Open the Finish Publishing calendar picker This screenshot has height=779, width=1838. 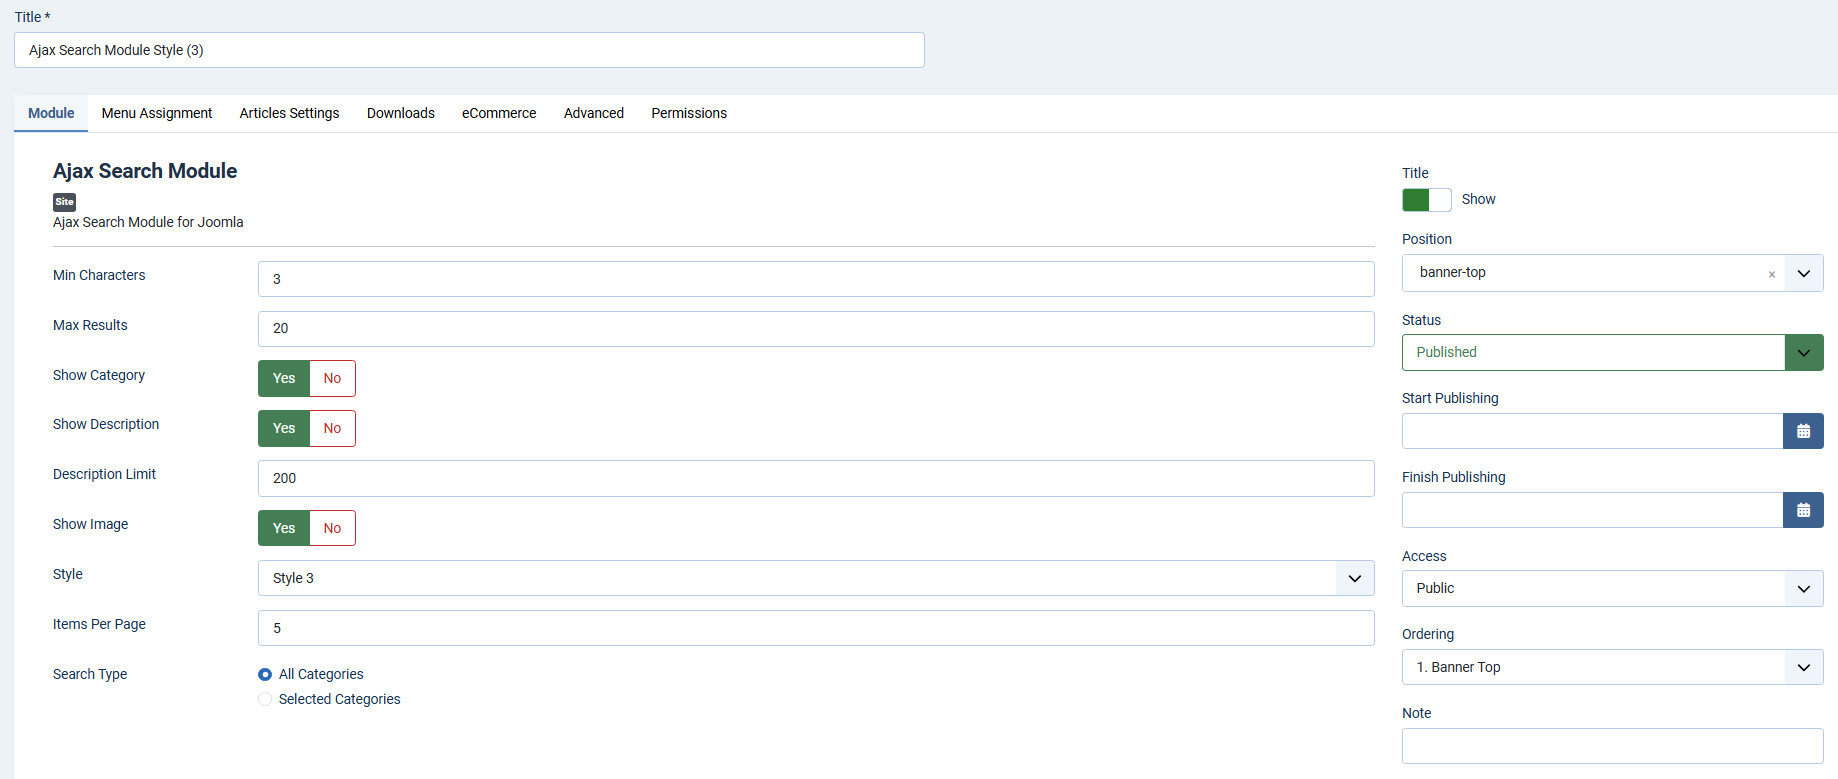click(x=1802, y=510)
